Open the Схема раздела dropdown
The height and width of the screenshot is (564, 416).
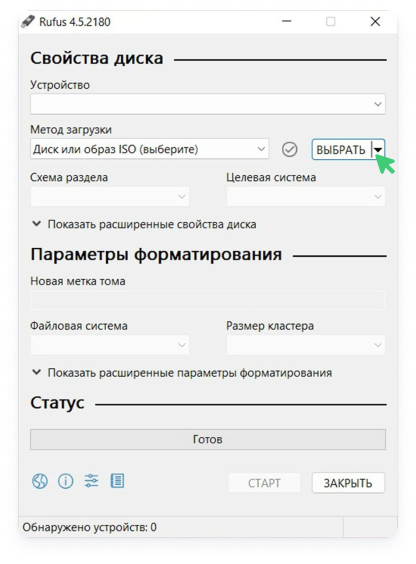[x=110, y=196]
